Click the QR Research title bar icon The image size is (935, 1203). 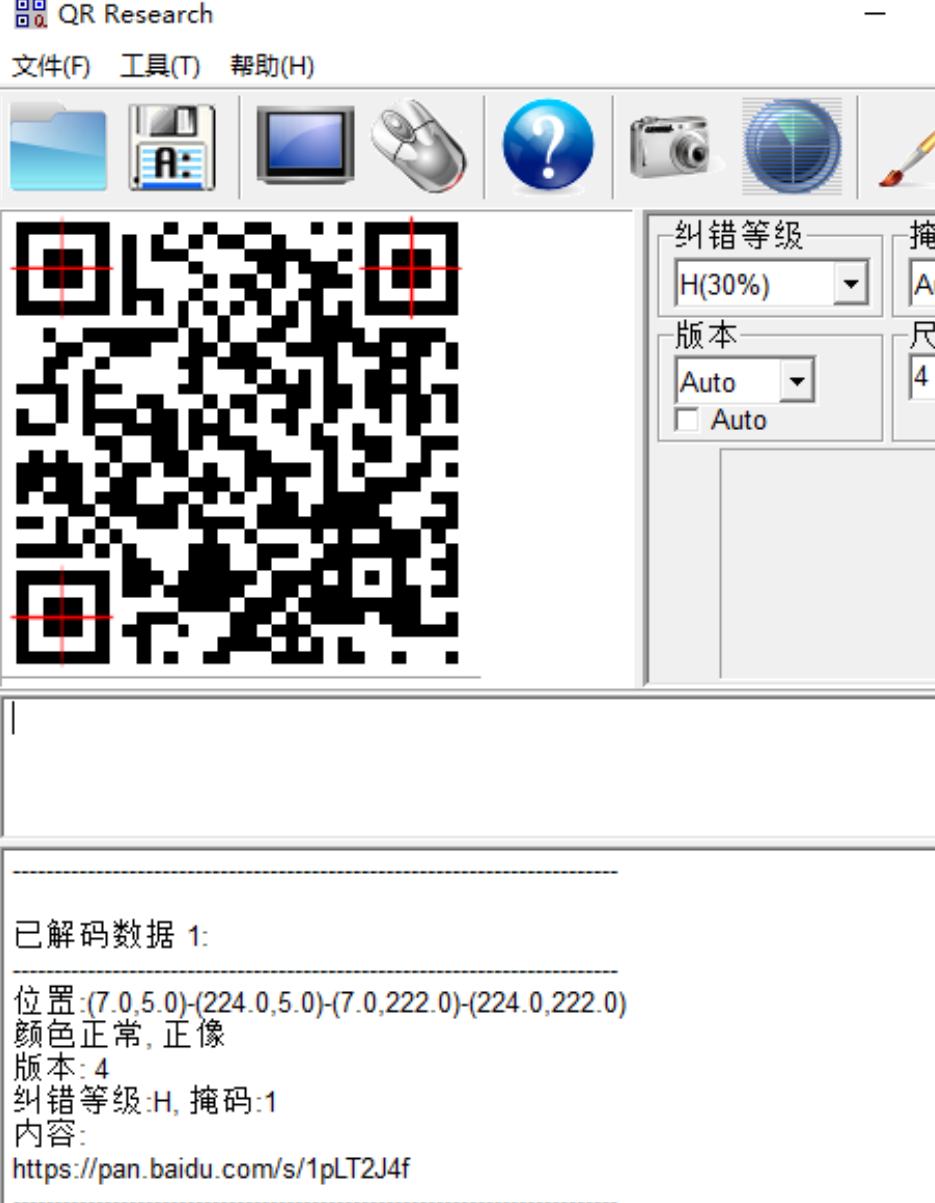pos(31,13)
